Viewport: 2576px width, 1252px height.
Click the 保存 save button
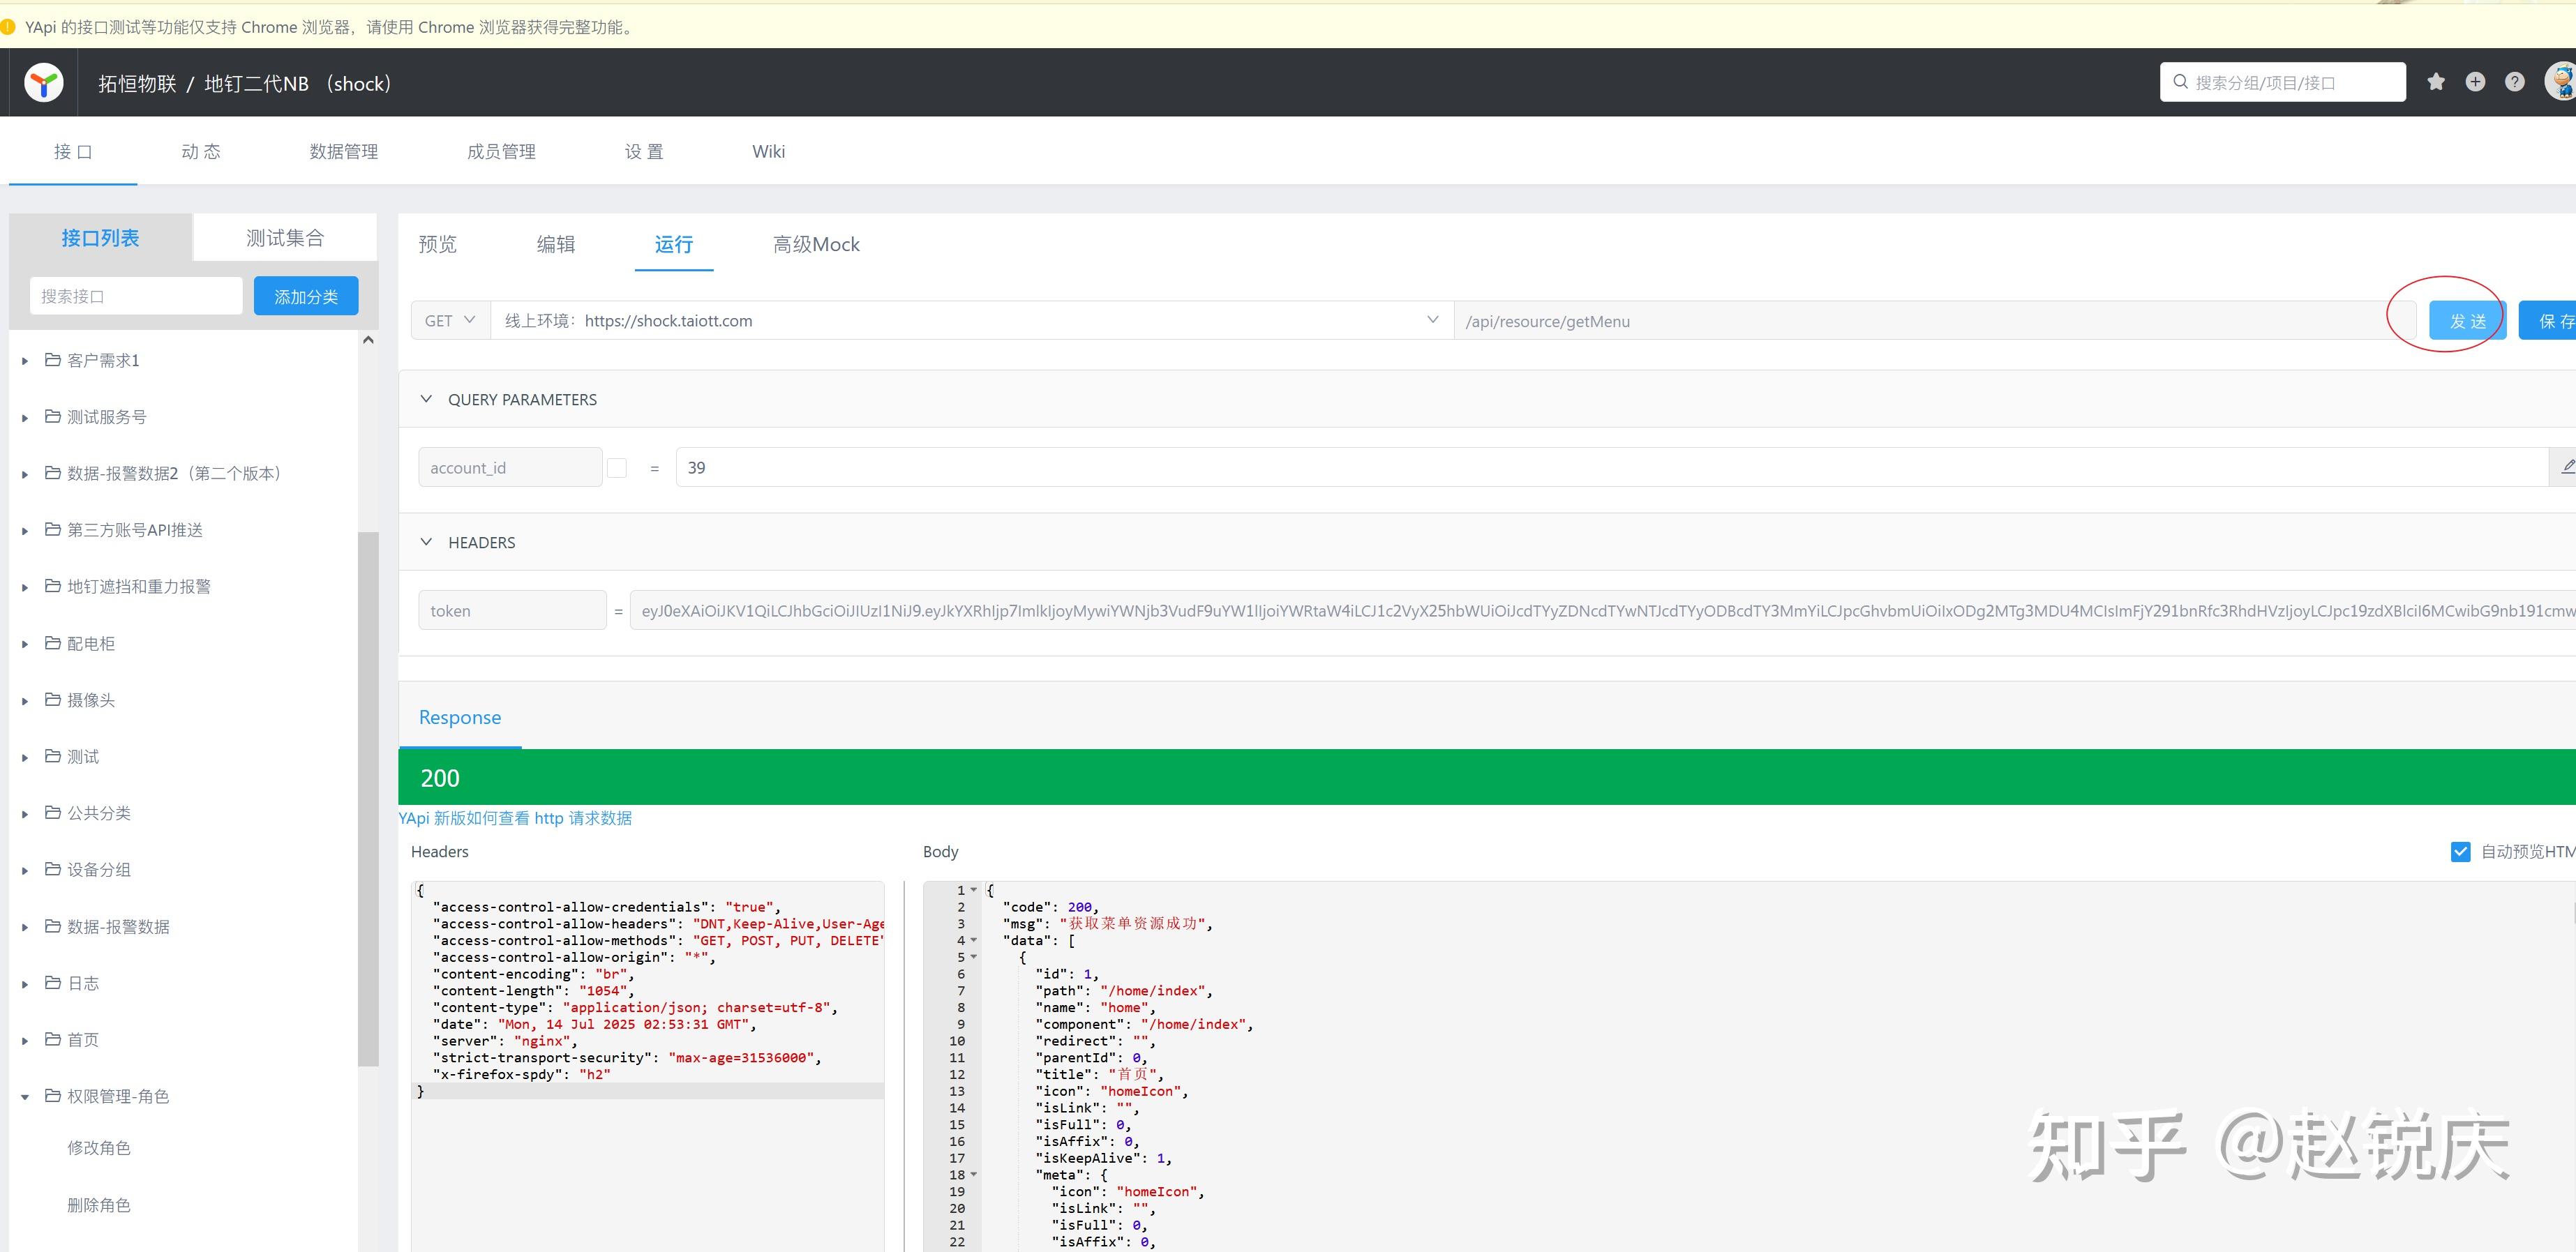coord(2547,320)
